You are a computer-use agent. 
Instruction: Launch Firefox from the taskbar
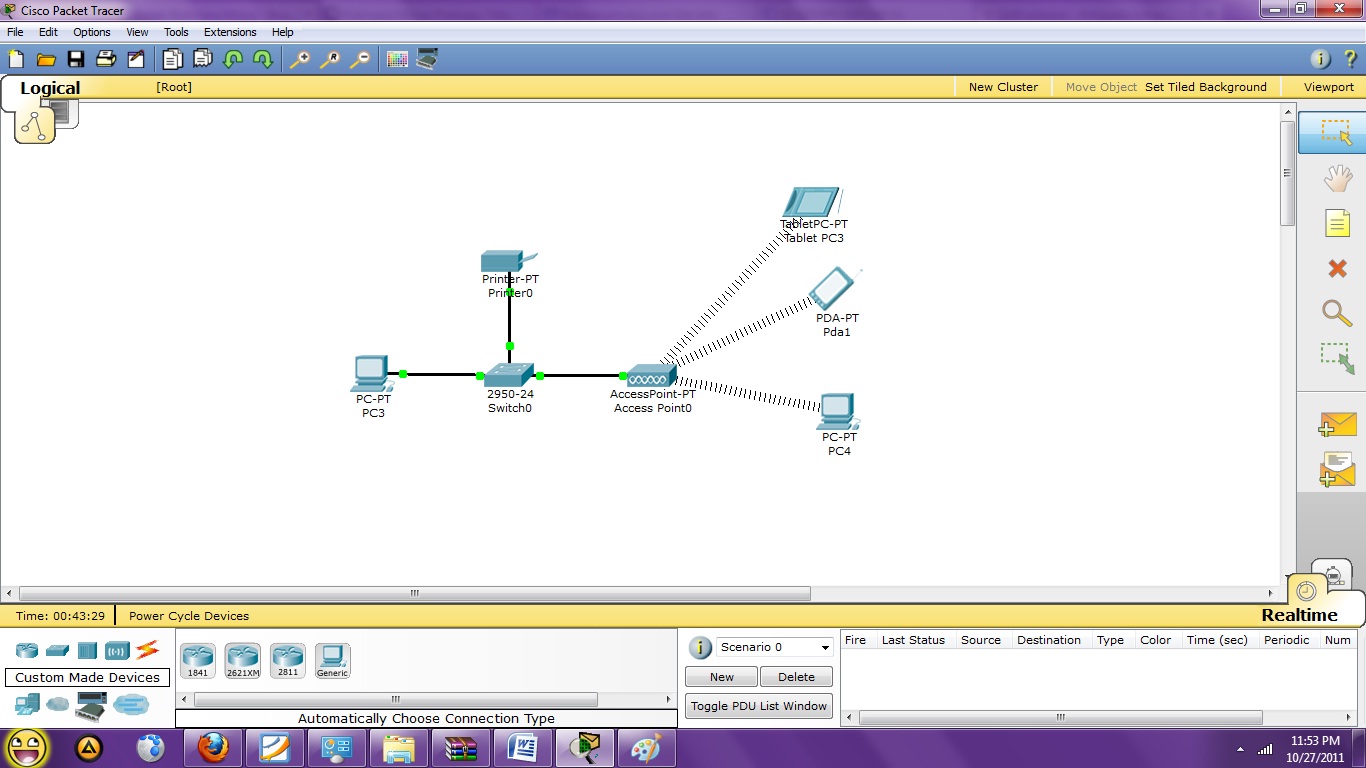[212, 747]
